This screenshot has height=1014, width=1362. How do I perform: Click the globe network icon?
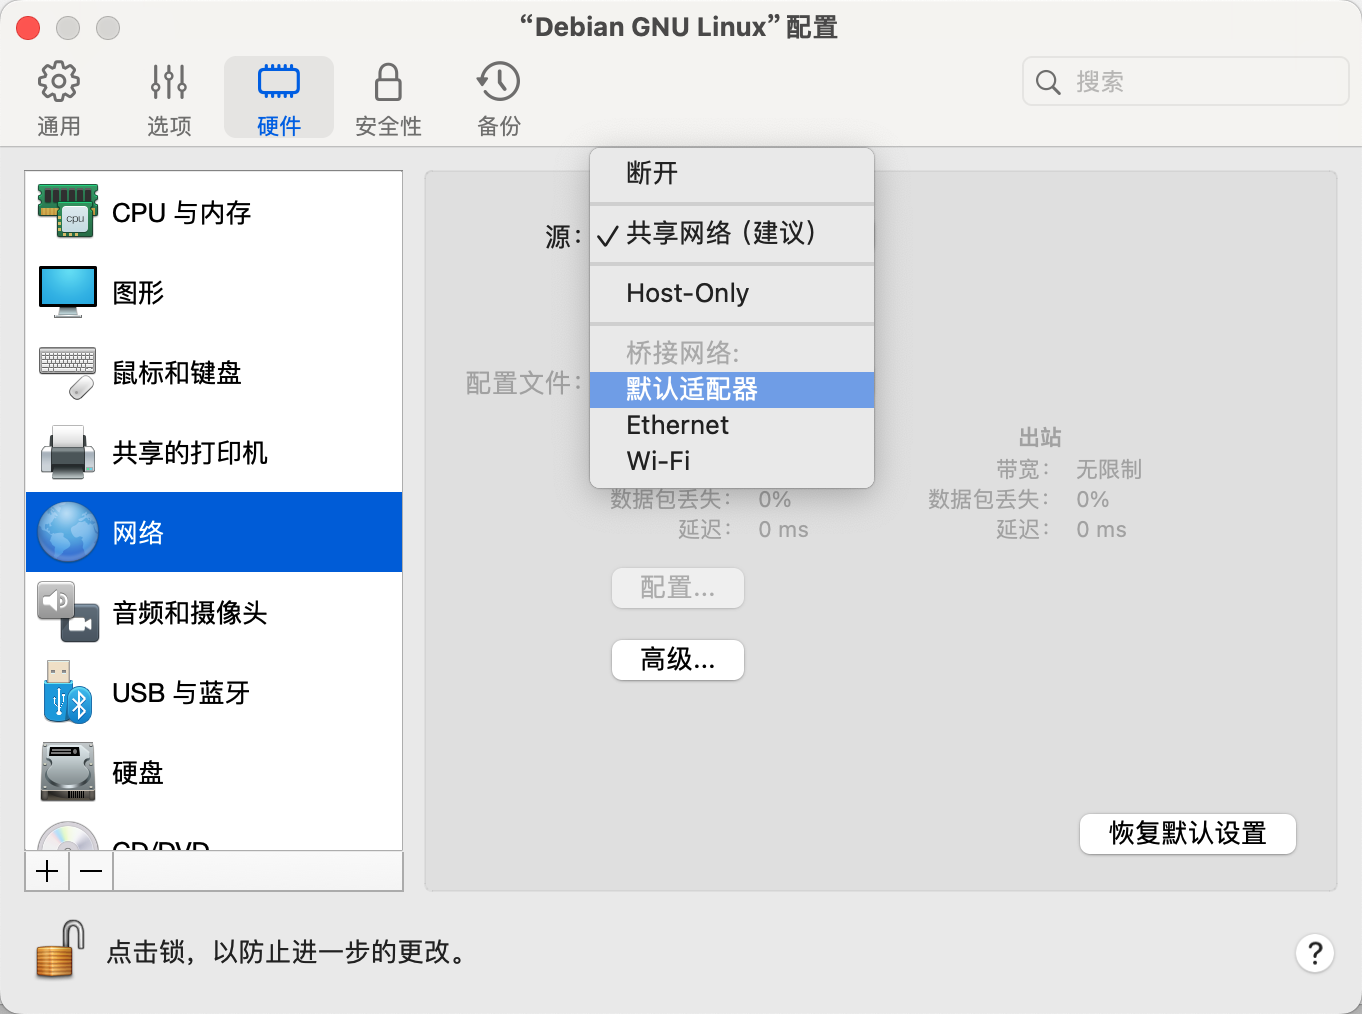click(68, 532)
